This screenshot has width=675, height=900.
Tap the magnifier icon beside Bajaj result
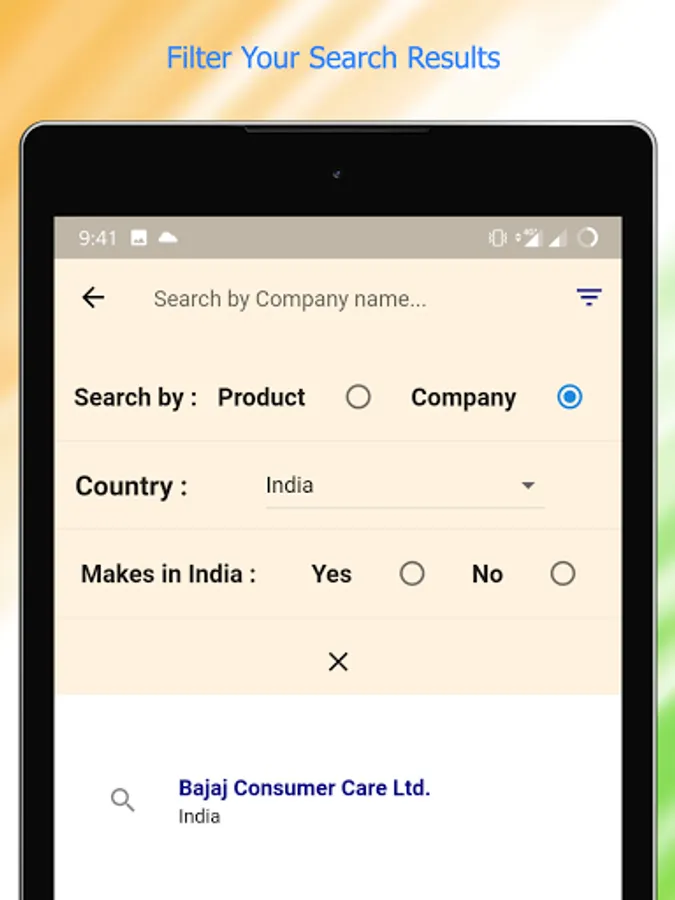[x=123, y=800]
